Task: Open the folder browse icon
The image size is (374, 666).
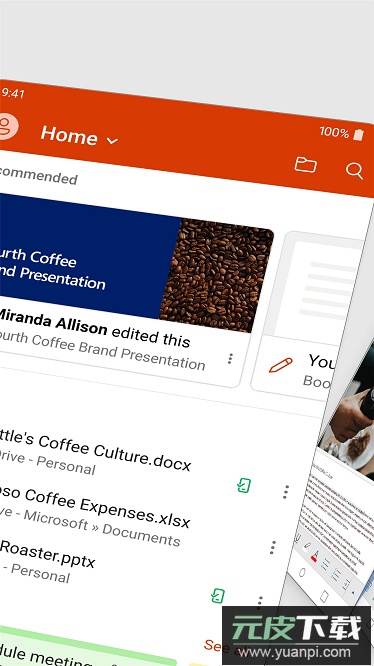Action: click(306, 164)
